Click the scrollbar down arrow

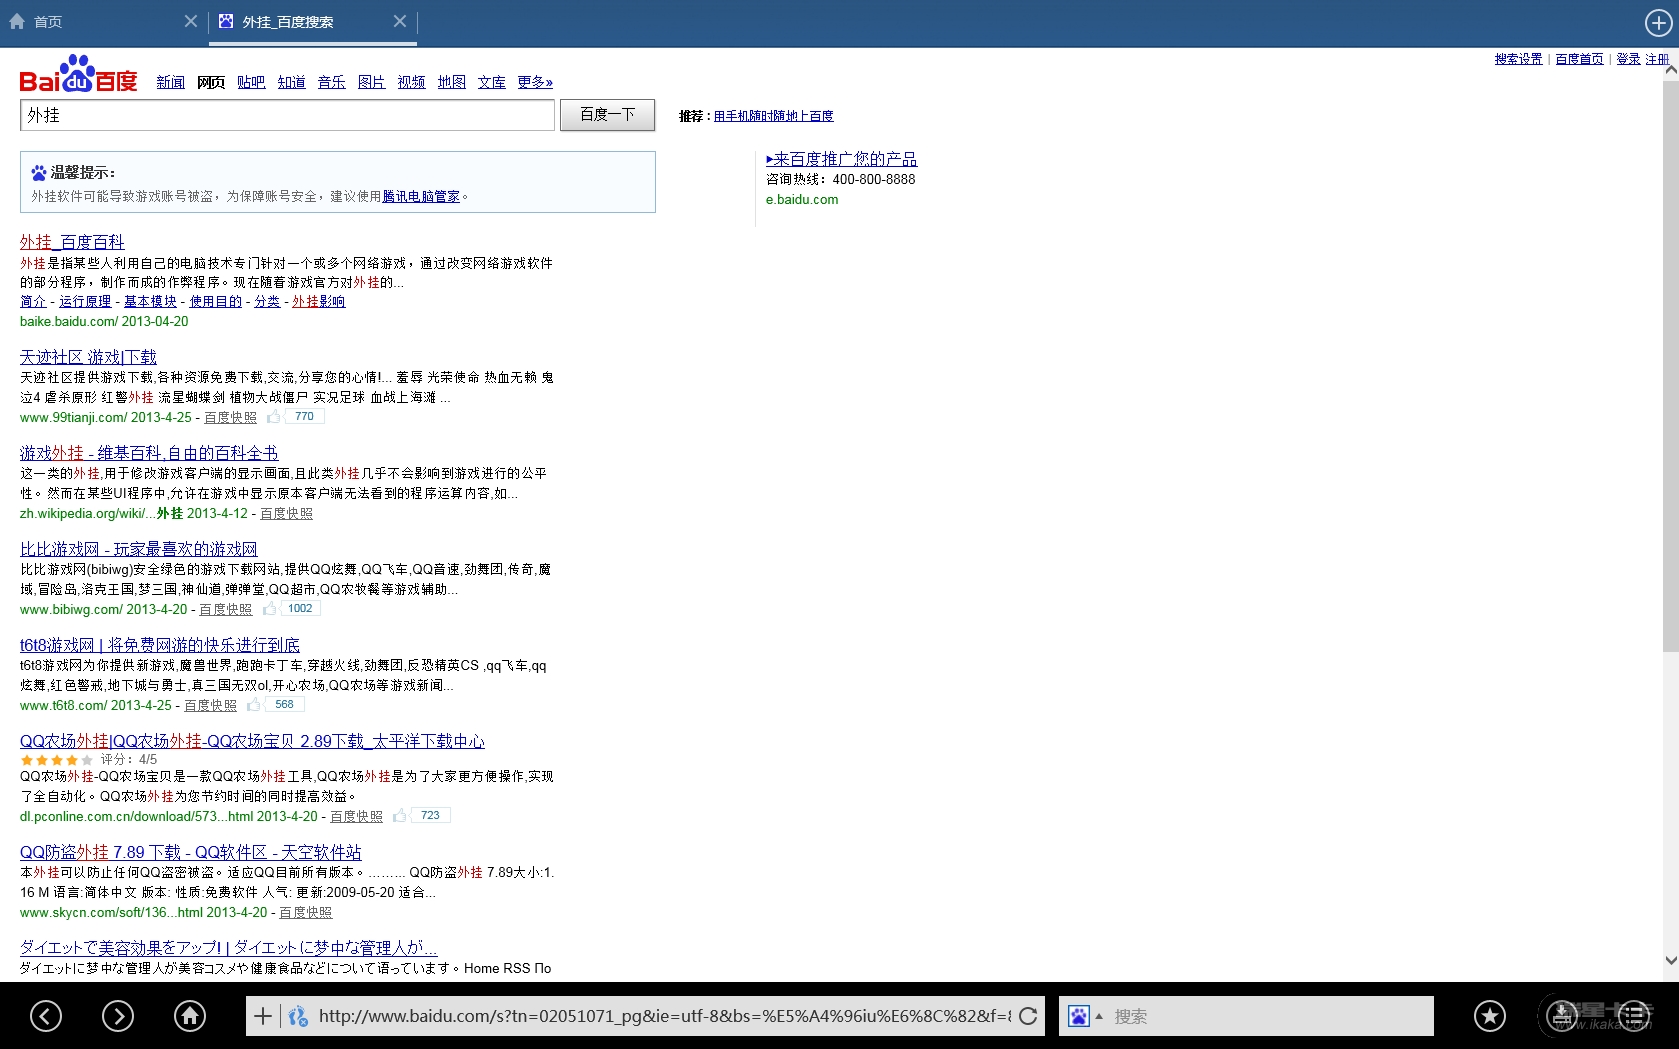[1670, 960]
